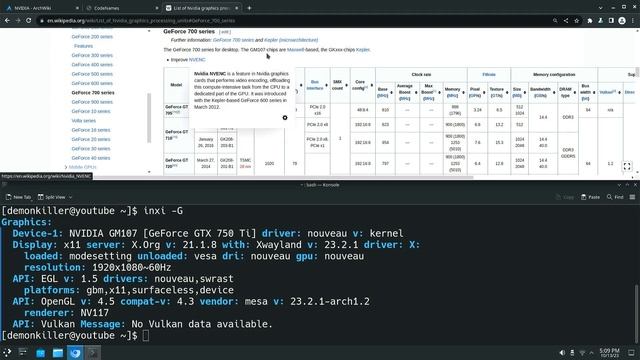This screenshot has height=360, width=640.
Task: Open GeForce 600 series sidebar link
Action: point(92,83)
